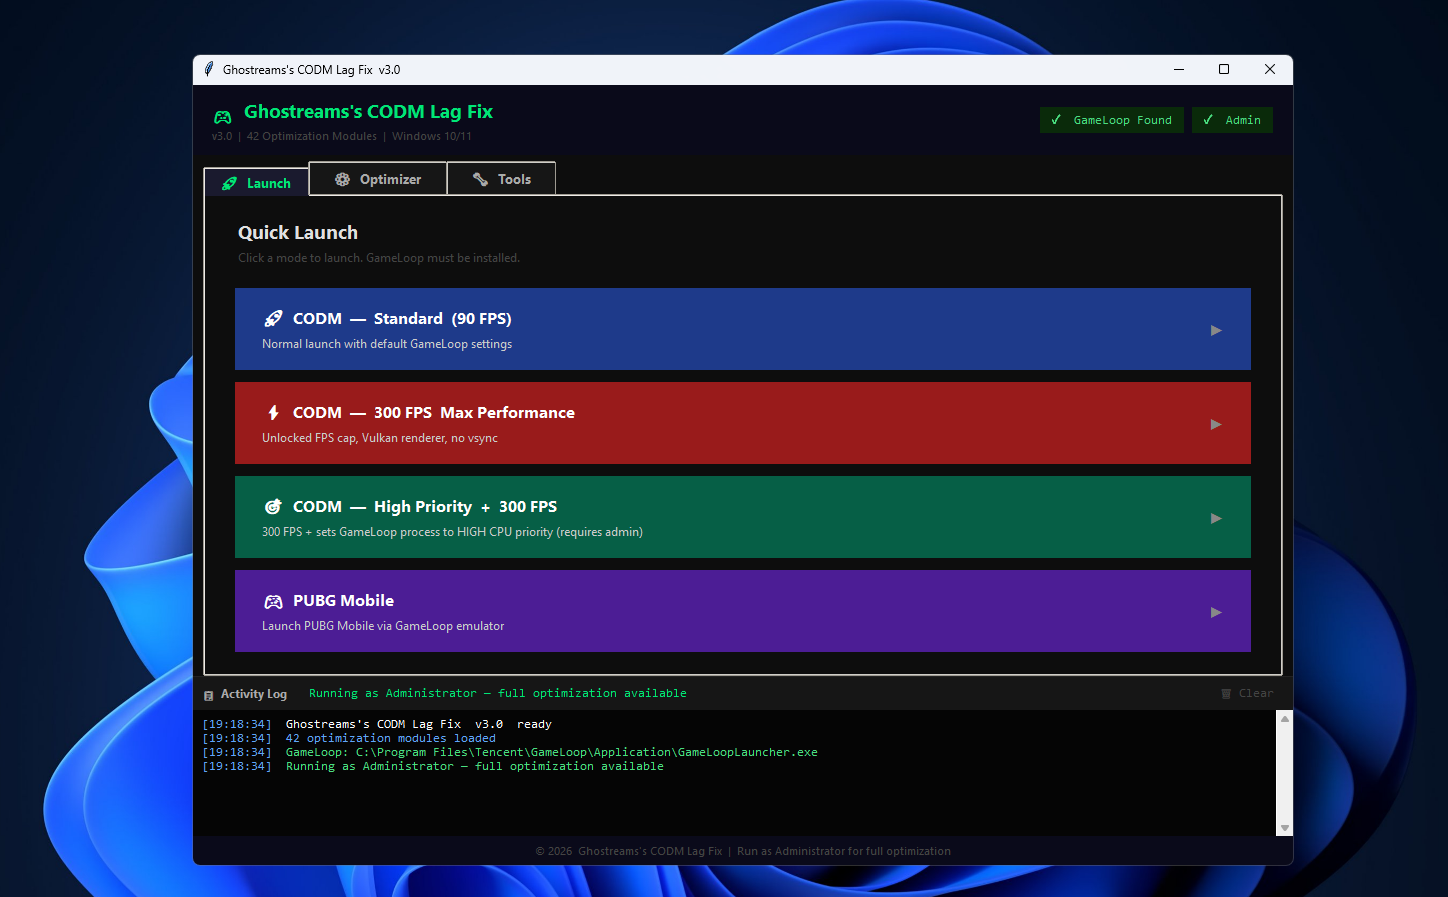The height and width of the screenshot is (897, 1448).
Task: Click the target icon on High Priority card
Action: [273, 507]
